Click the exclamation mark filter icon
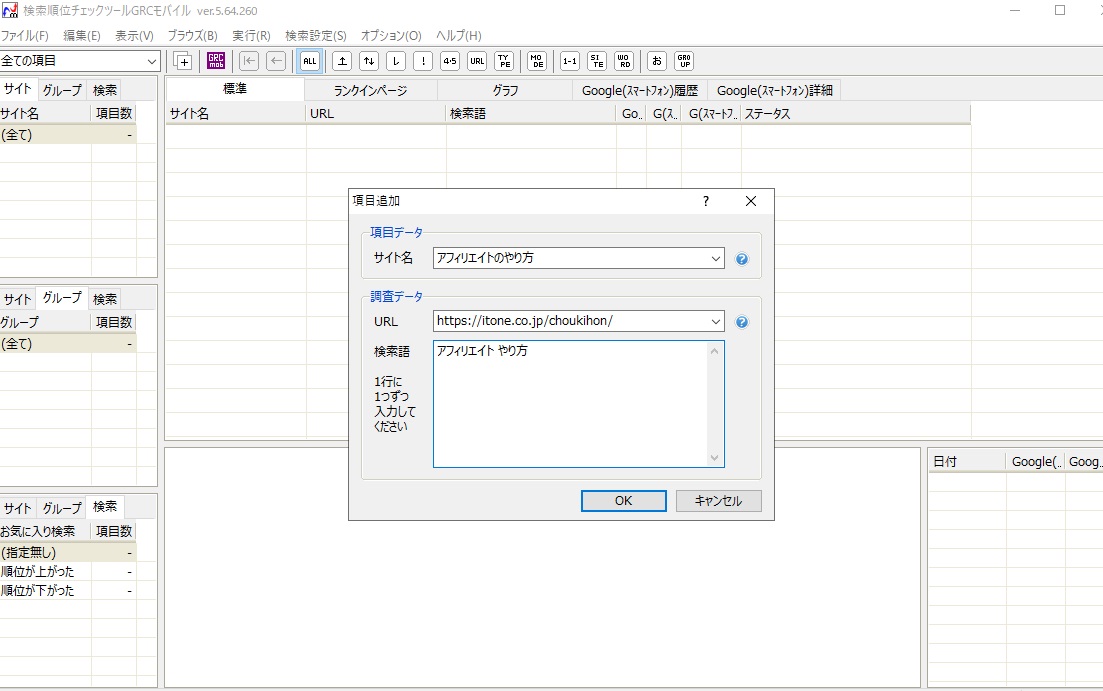The width and height of the screenshot is (1103, 691). point(423,61)
